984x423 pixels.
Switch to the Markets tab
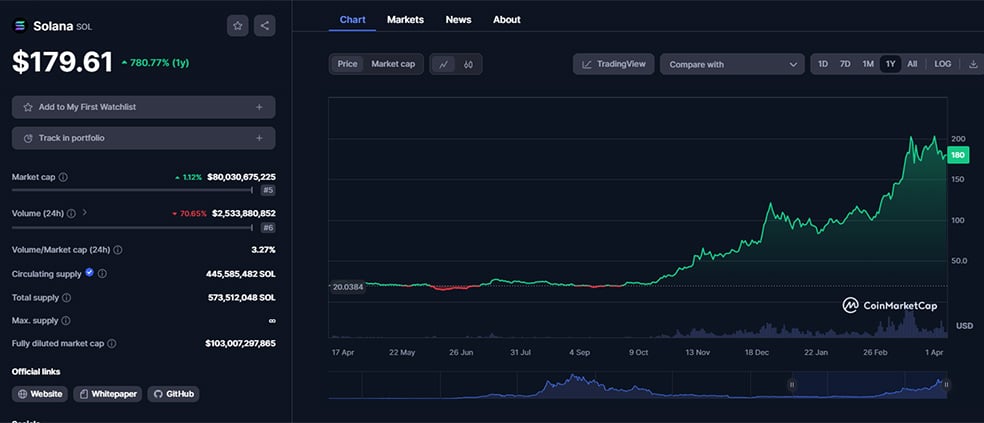(405, 19)
